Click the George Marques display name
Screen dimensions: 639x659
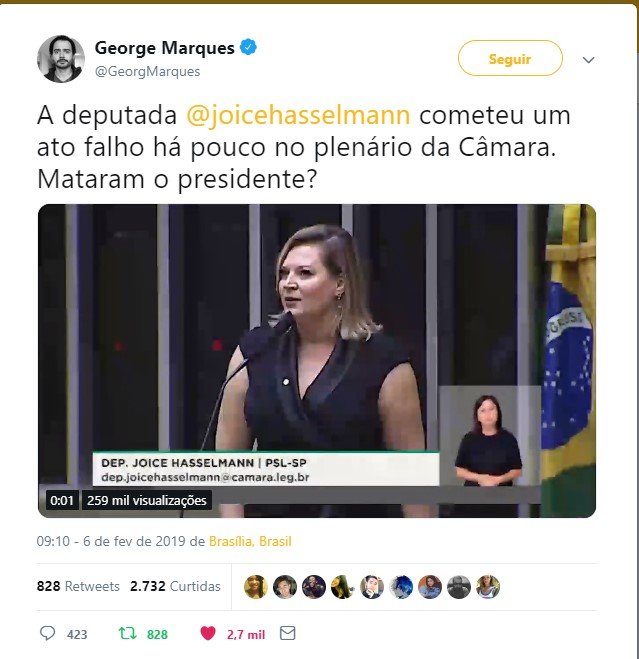click(165, 47)
